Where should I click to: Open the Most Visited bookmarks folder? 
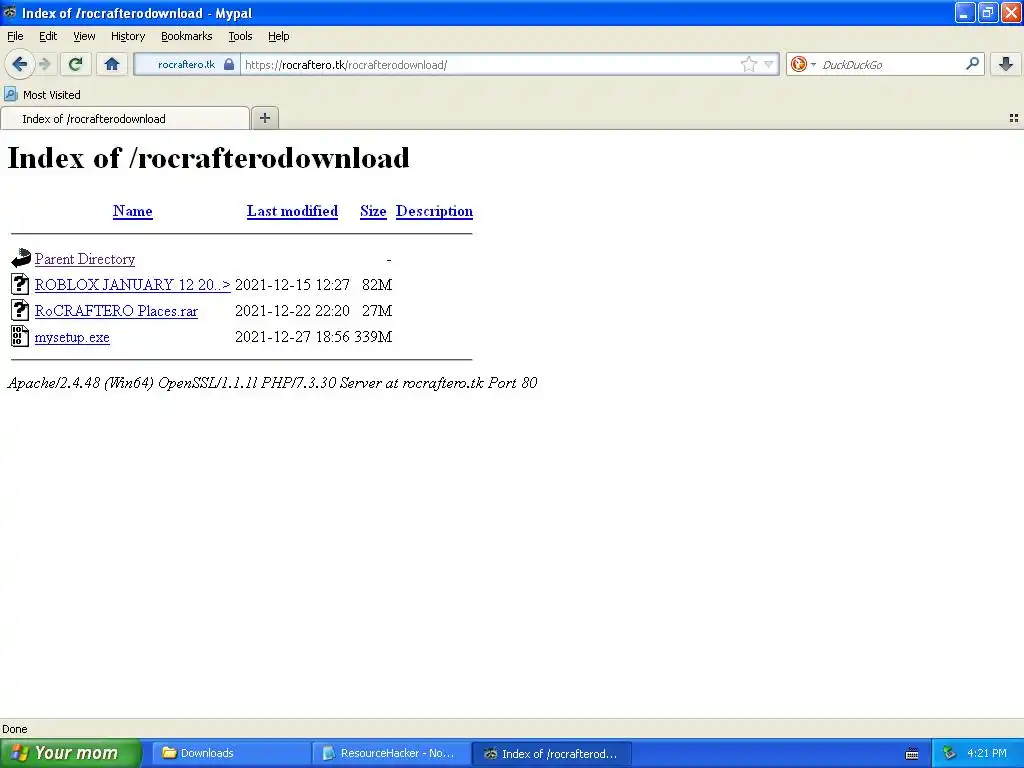point(43,95)
